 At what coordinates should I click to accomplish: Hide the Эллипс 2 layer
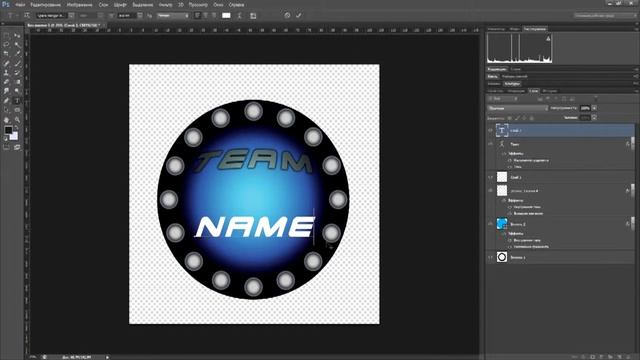tap(490, 224)
